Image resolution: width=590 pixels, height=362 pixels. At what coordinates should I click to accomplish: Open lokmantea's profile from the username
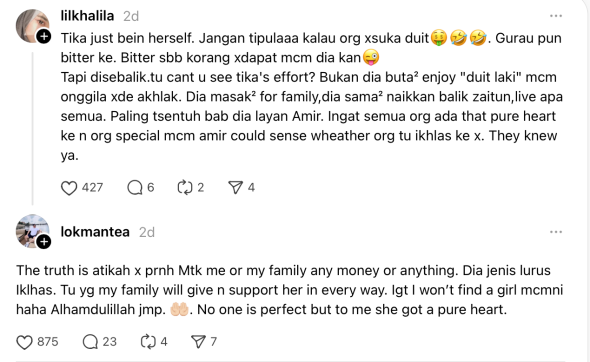click(95, 232)
